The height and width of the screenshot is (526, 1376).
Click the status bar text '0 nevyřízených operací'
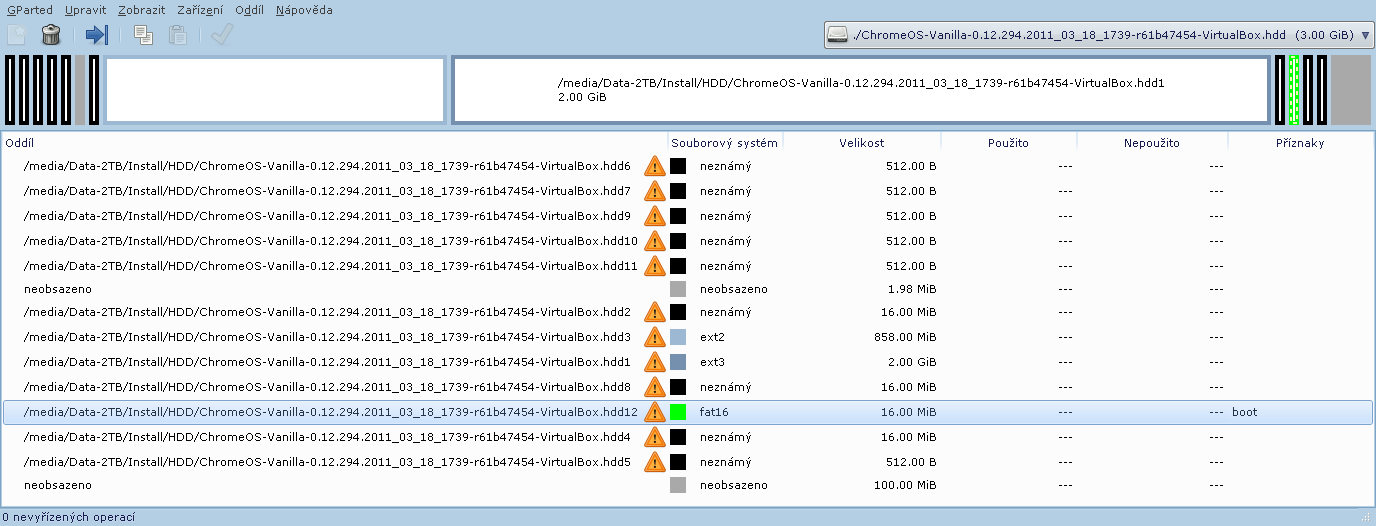tap(69, 517)
